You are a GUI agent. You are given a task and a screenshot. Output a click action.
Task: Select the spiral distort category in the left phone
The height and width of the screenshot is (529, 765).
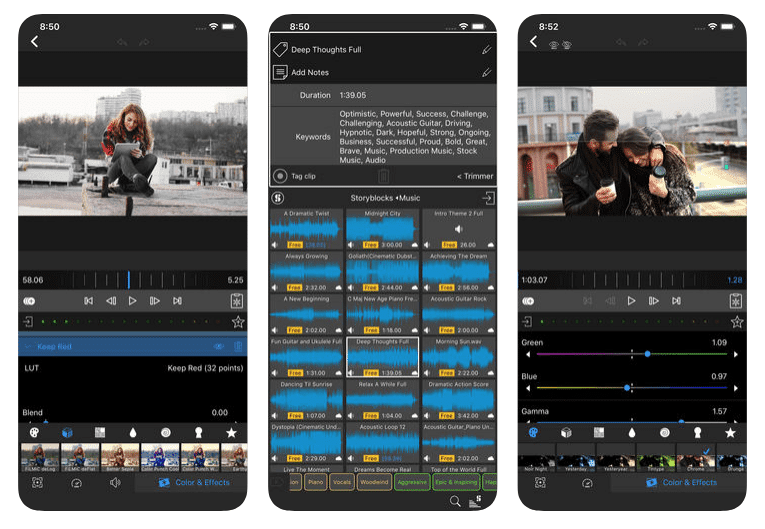(x=166, y=432)
